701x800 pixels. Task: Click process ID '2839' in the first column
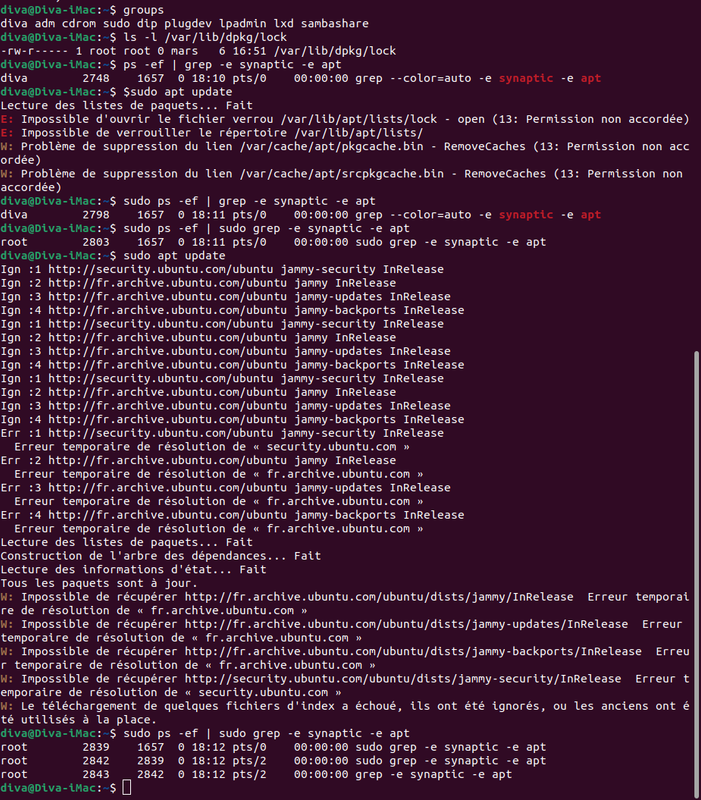96,747
